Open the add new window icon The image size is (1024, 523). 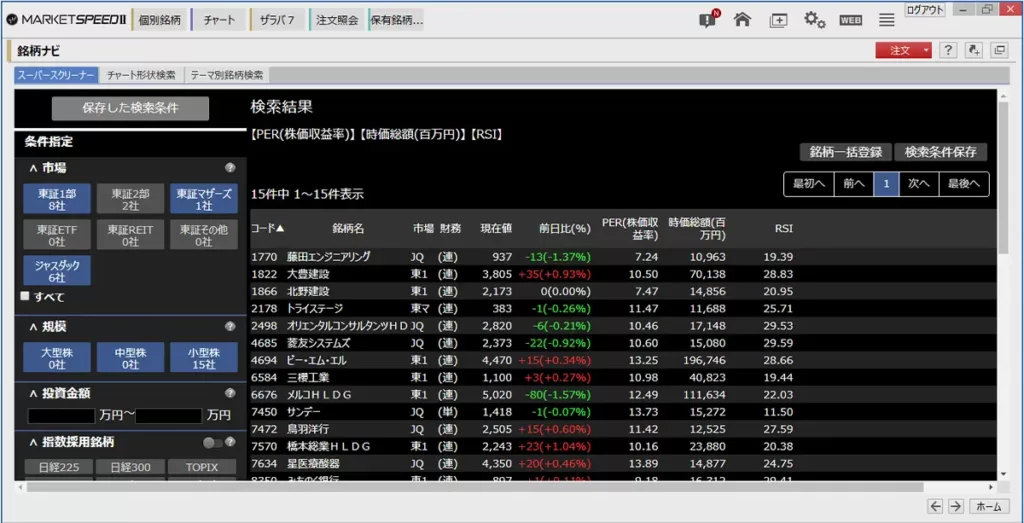tap(778, 20)
